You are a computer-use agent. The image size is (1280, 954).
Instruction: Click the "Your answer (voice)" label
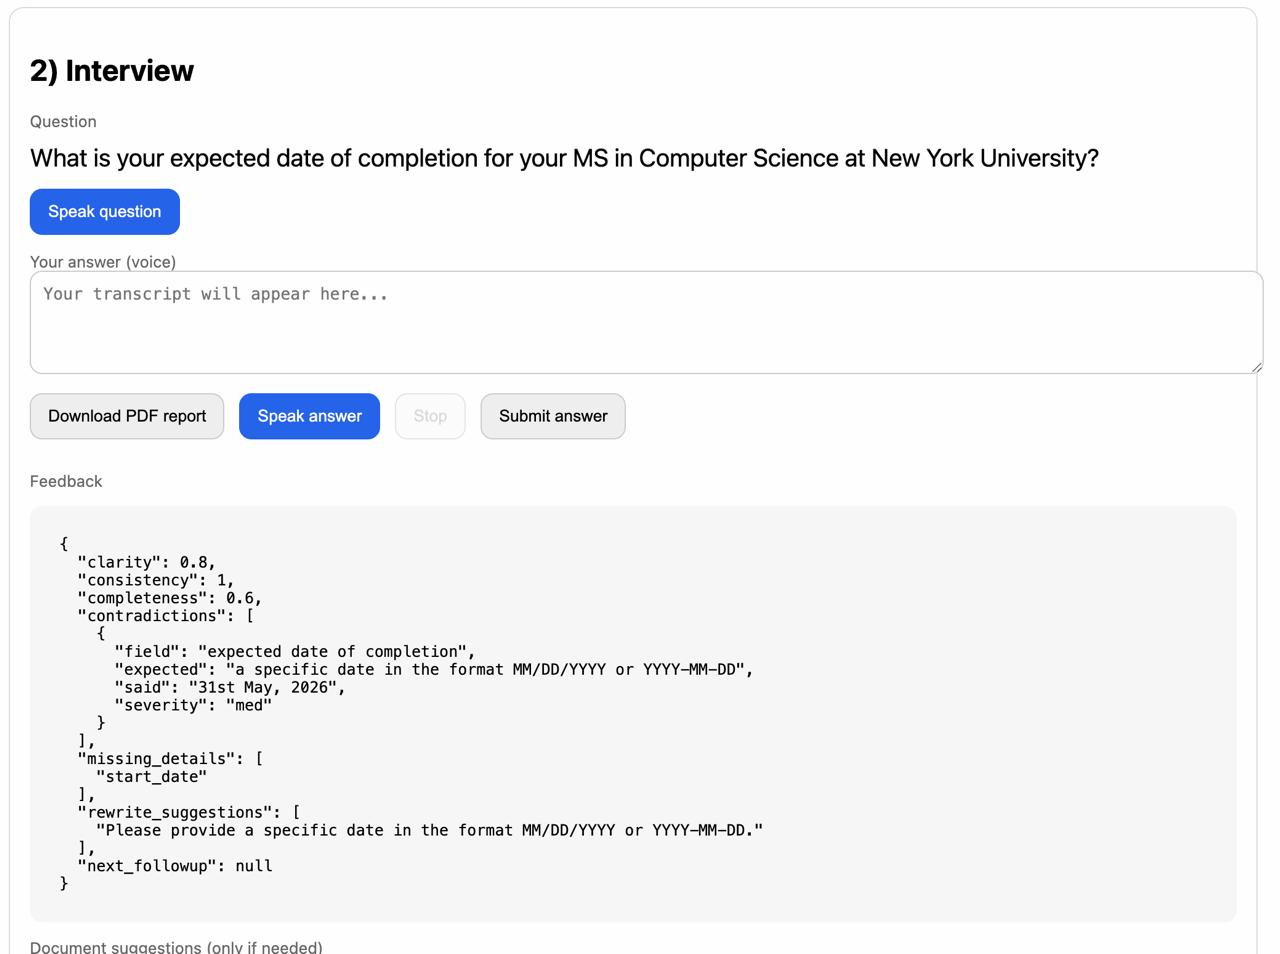(x=103, y=262)
